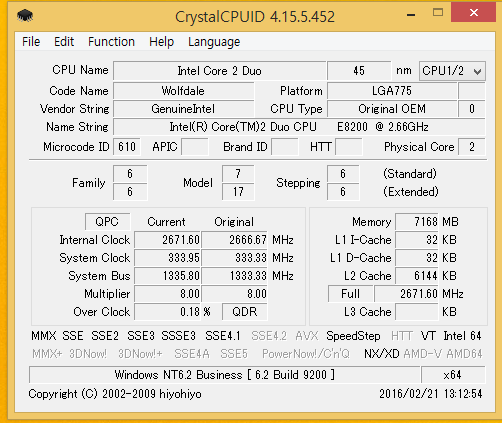Click the SSE4.1 feature label
The image size is (502, 423).
[x=223, y=336]
